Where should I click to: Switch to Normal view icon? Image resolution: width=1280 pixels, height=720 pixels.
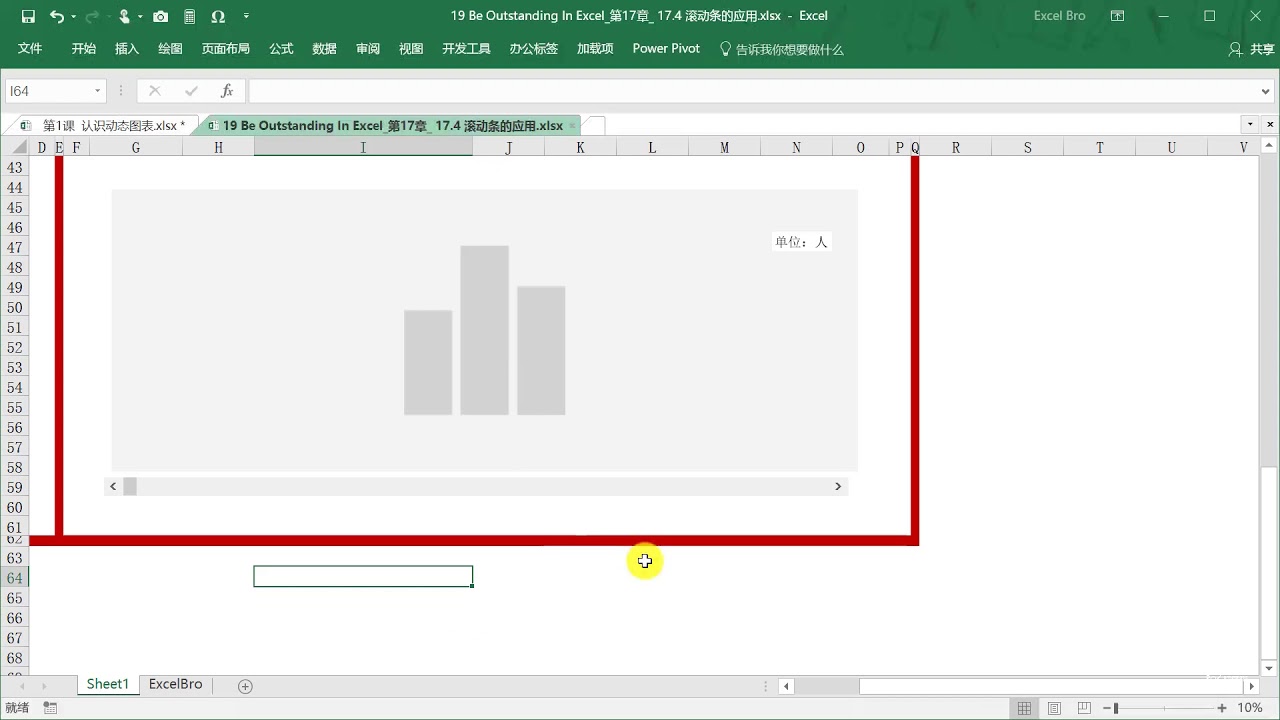coord(1024,708)
